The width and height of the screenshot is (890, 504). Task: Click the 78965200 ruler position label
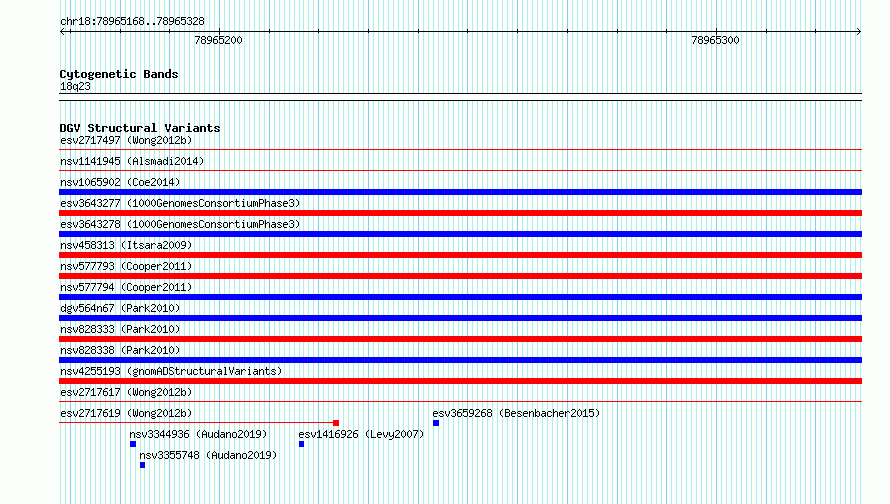pyautogui.click(x=218, y=40)
